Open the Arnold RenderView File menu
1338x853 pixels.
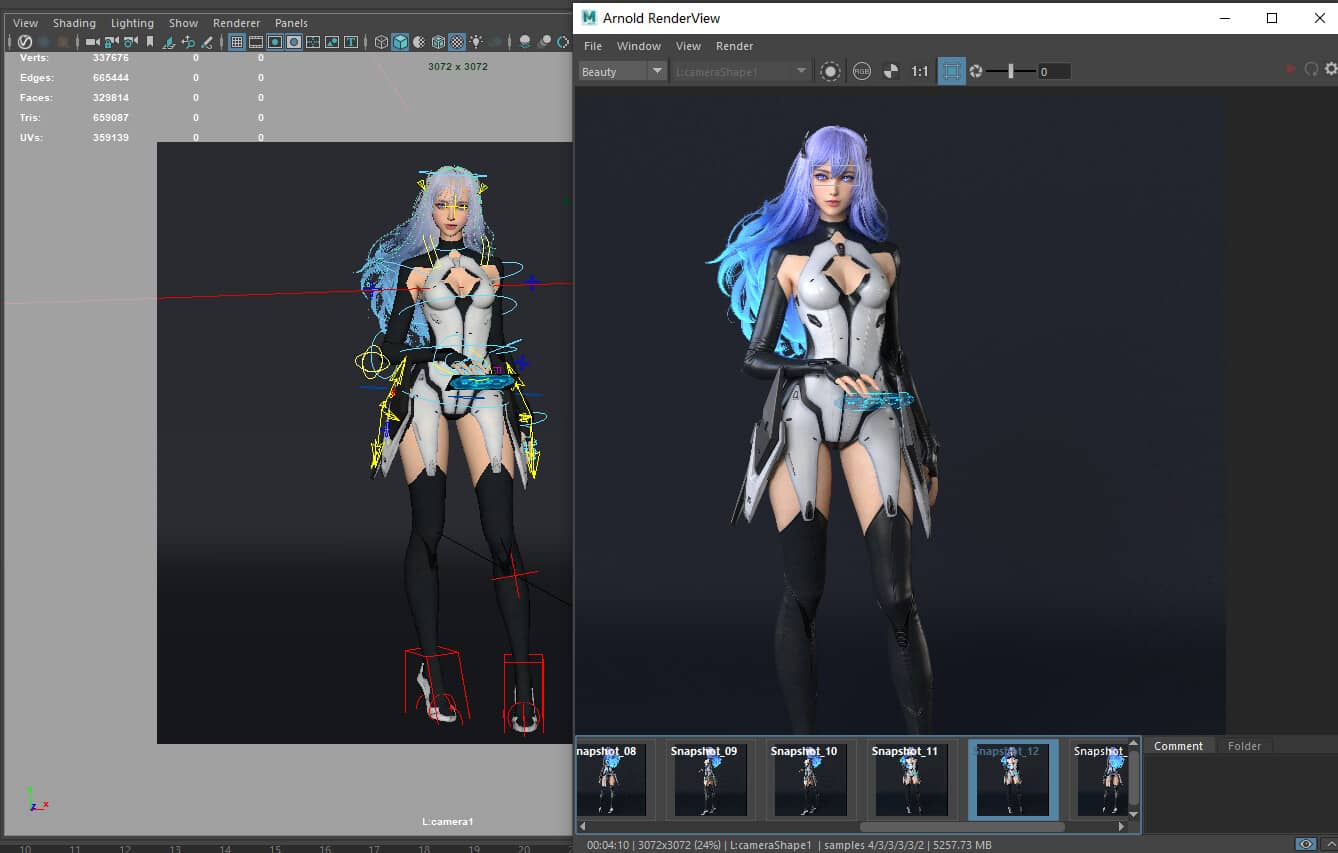pos(593,46)
